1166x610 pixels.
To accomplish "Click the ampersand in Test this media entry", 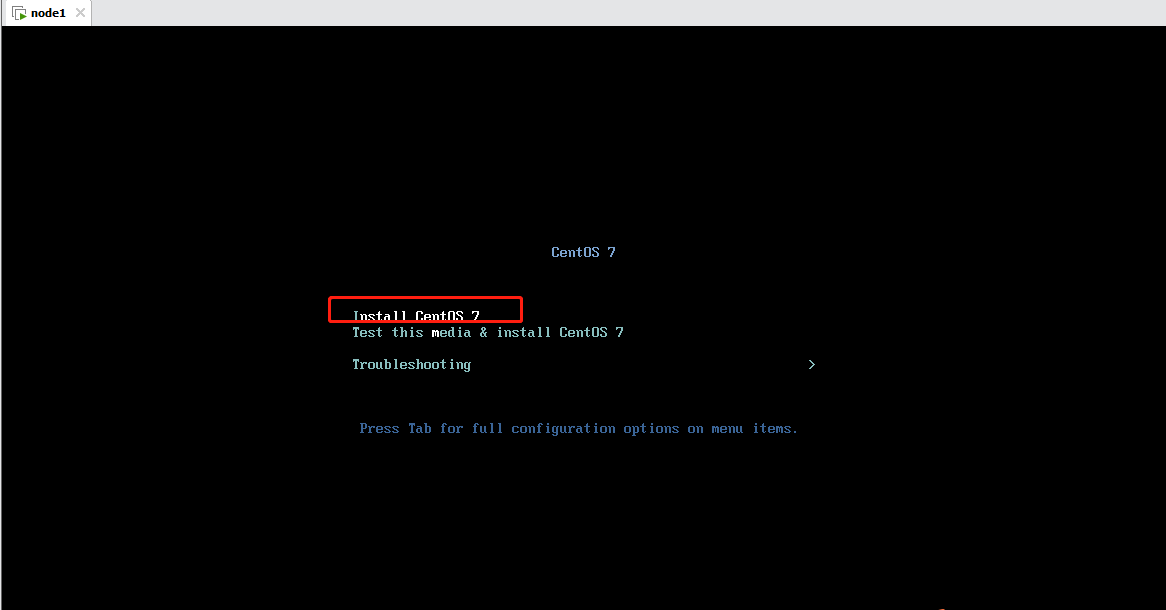I will click(x=483, y=333).
